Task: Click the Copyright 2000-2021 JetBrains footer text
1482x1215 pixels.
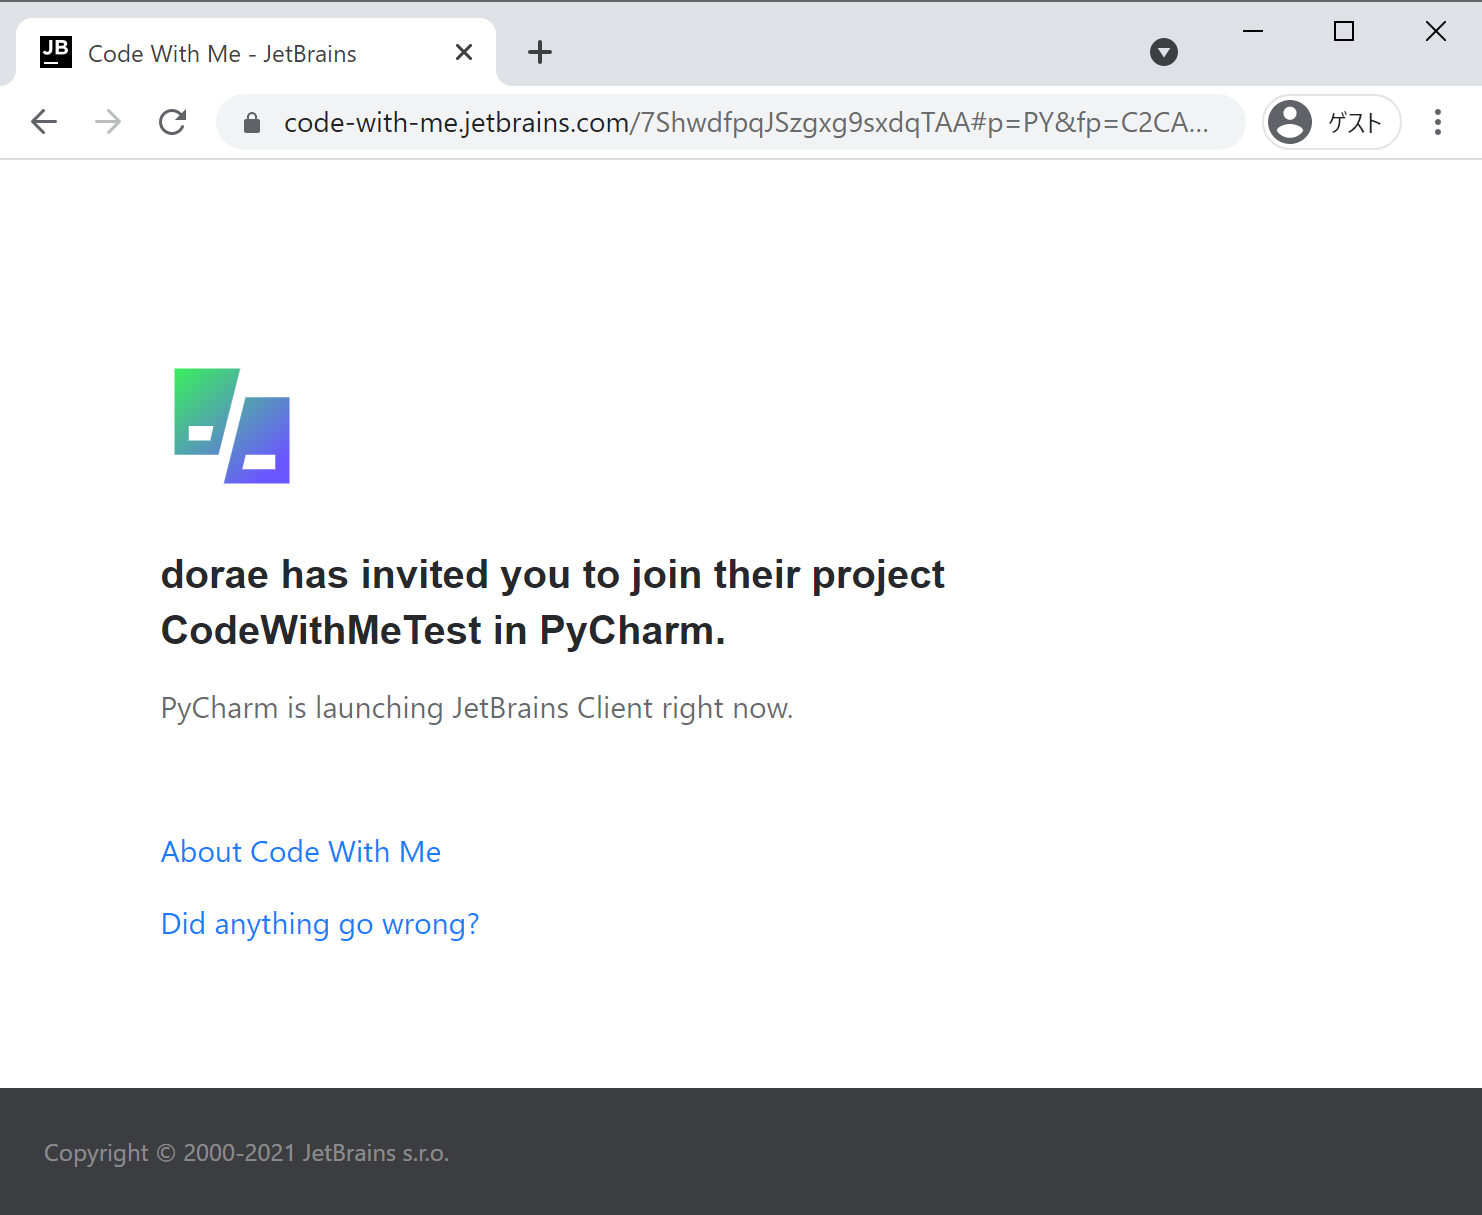Action: (x=247, y=1153)
